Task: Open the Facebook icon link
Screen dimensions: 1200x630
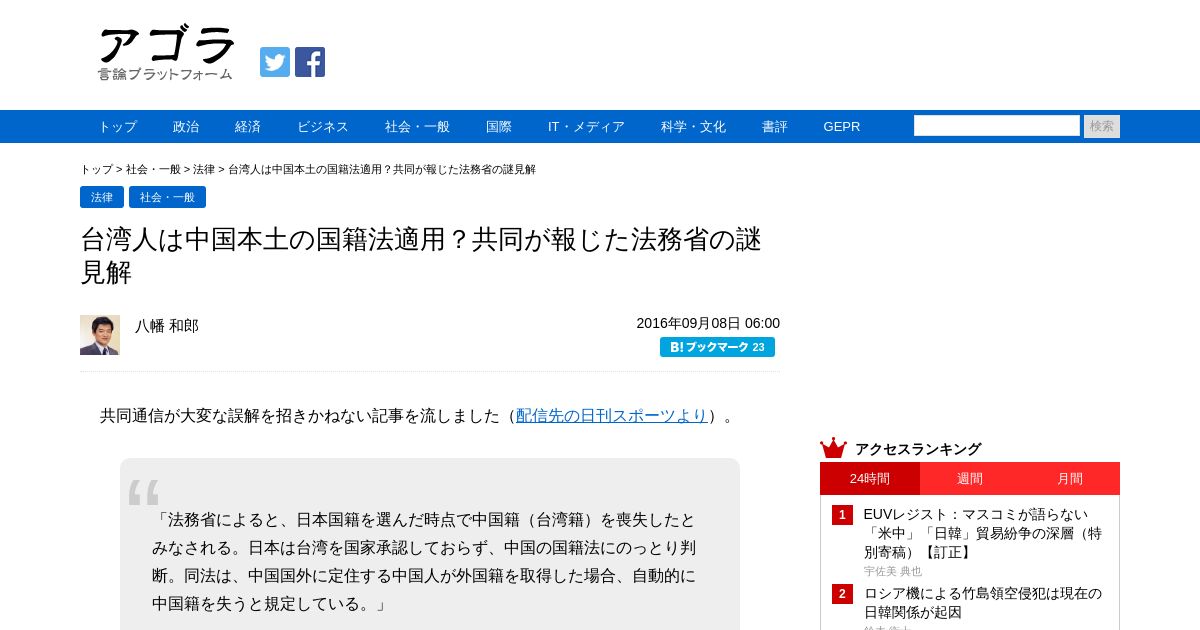Action: click(310, 62)
